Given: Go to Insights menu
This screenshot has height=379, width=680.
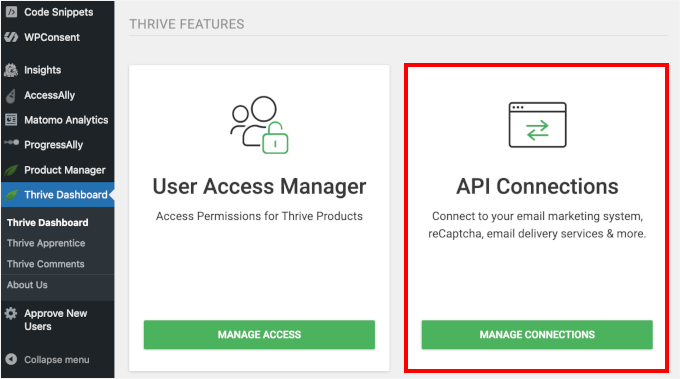Looking at the screenshot, I should coord(42,70).
